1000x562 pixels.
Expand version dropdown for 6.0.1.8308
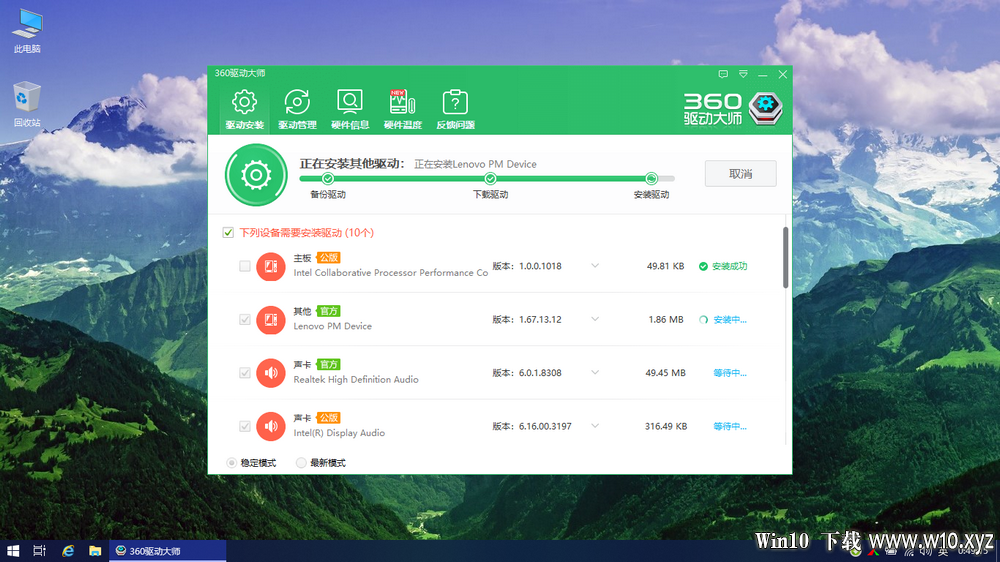point(594,373)
